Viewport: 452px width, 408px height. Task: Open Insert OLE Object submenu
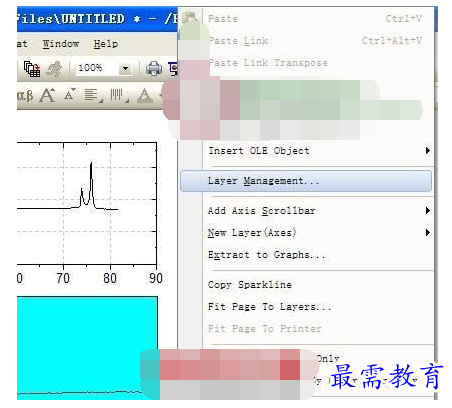coord(306,151)
